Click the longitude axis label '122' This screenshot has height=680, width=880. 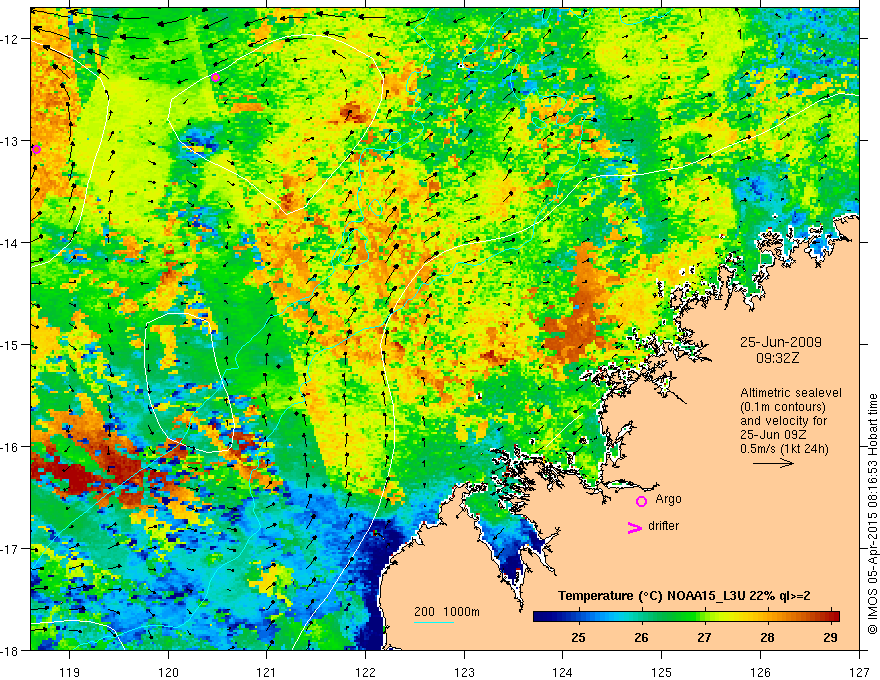click(365, 673)
